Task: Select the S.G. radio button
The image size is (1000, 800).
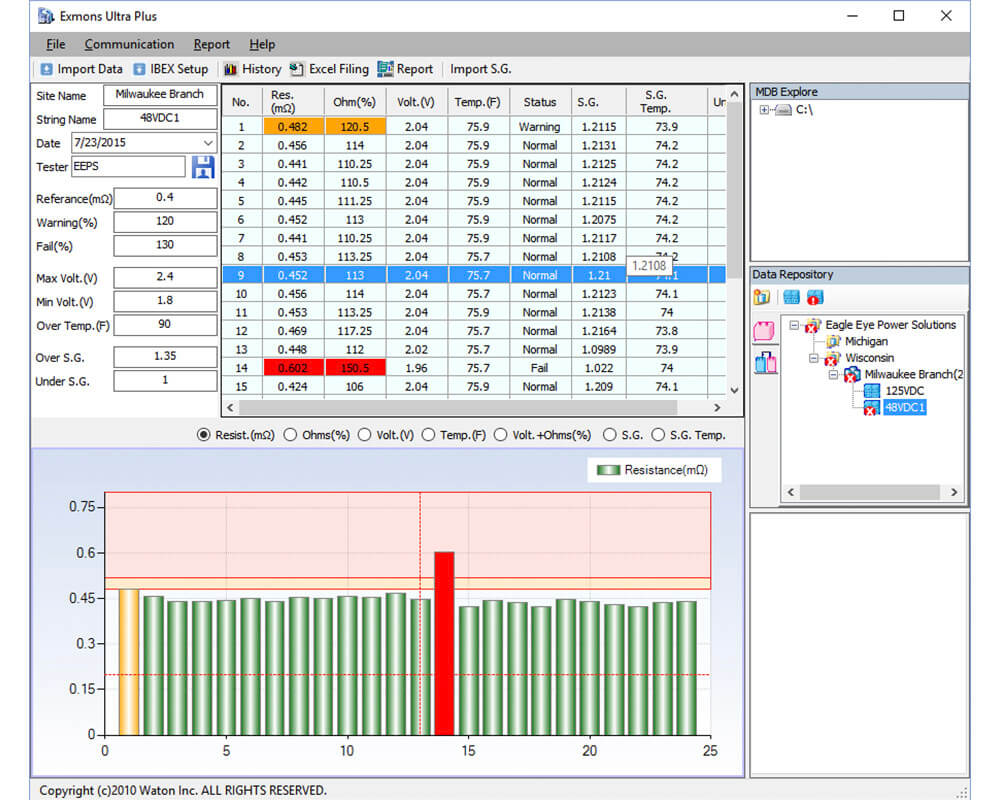Action: coord(610,435)
